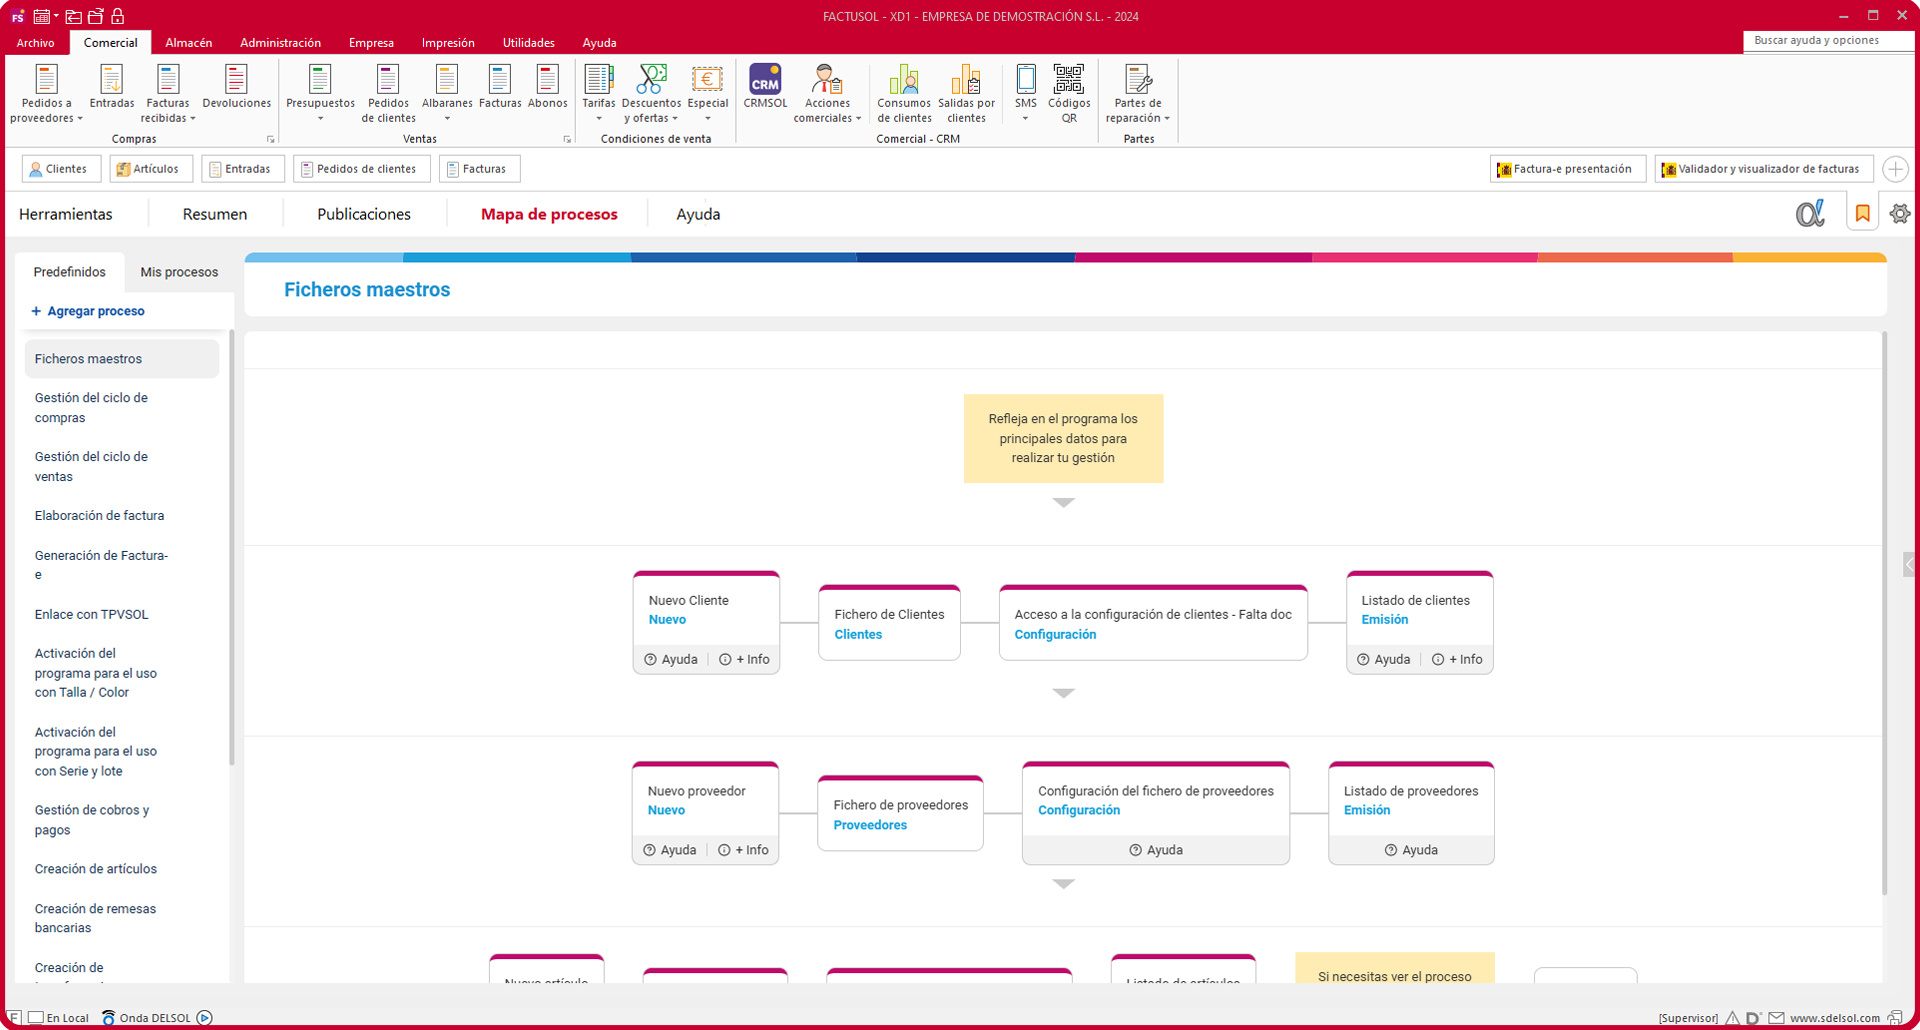This screenshot has width=1920, height=1030.
Task: Expand the SMS dropdown arrow
Action: coord(1025,119)
